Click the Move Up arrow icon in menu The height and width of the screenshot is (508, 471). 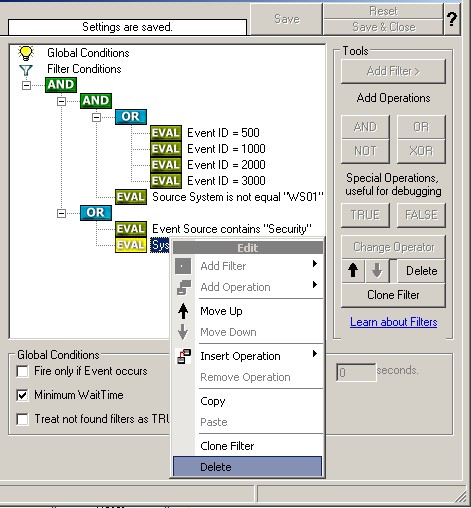tap(183, 311)
